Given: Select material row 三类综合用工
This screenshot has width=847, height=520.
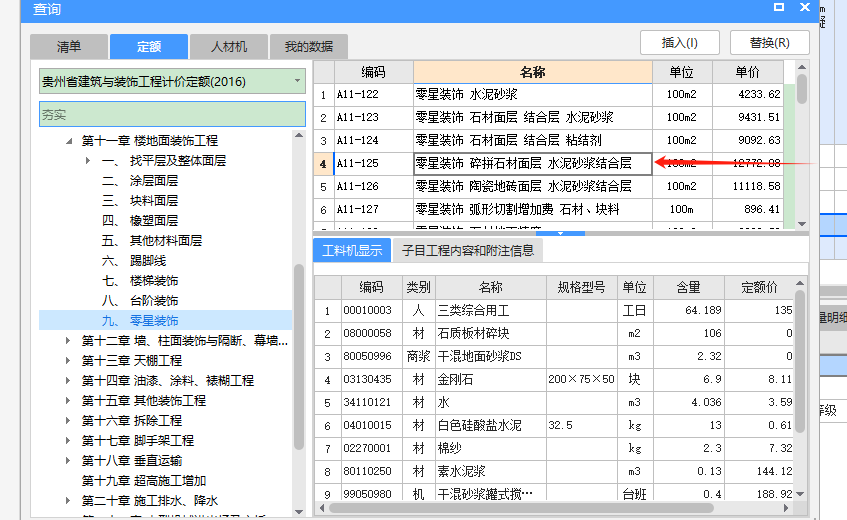Looking at the screenshot, I should click(554, 310).
